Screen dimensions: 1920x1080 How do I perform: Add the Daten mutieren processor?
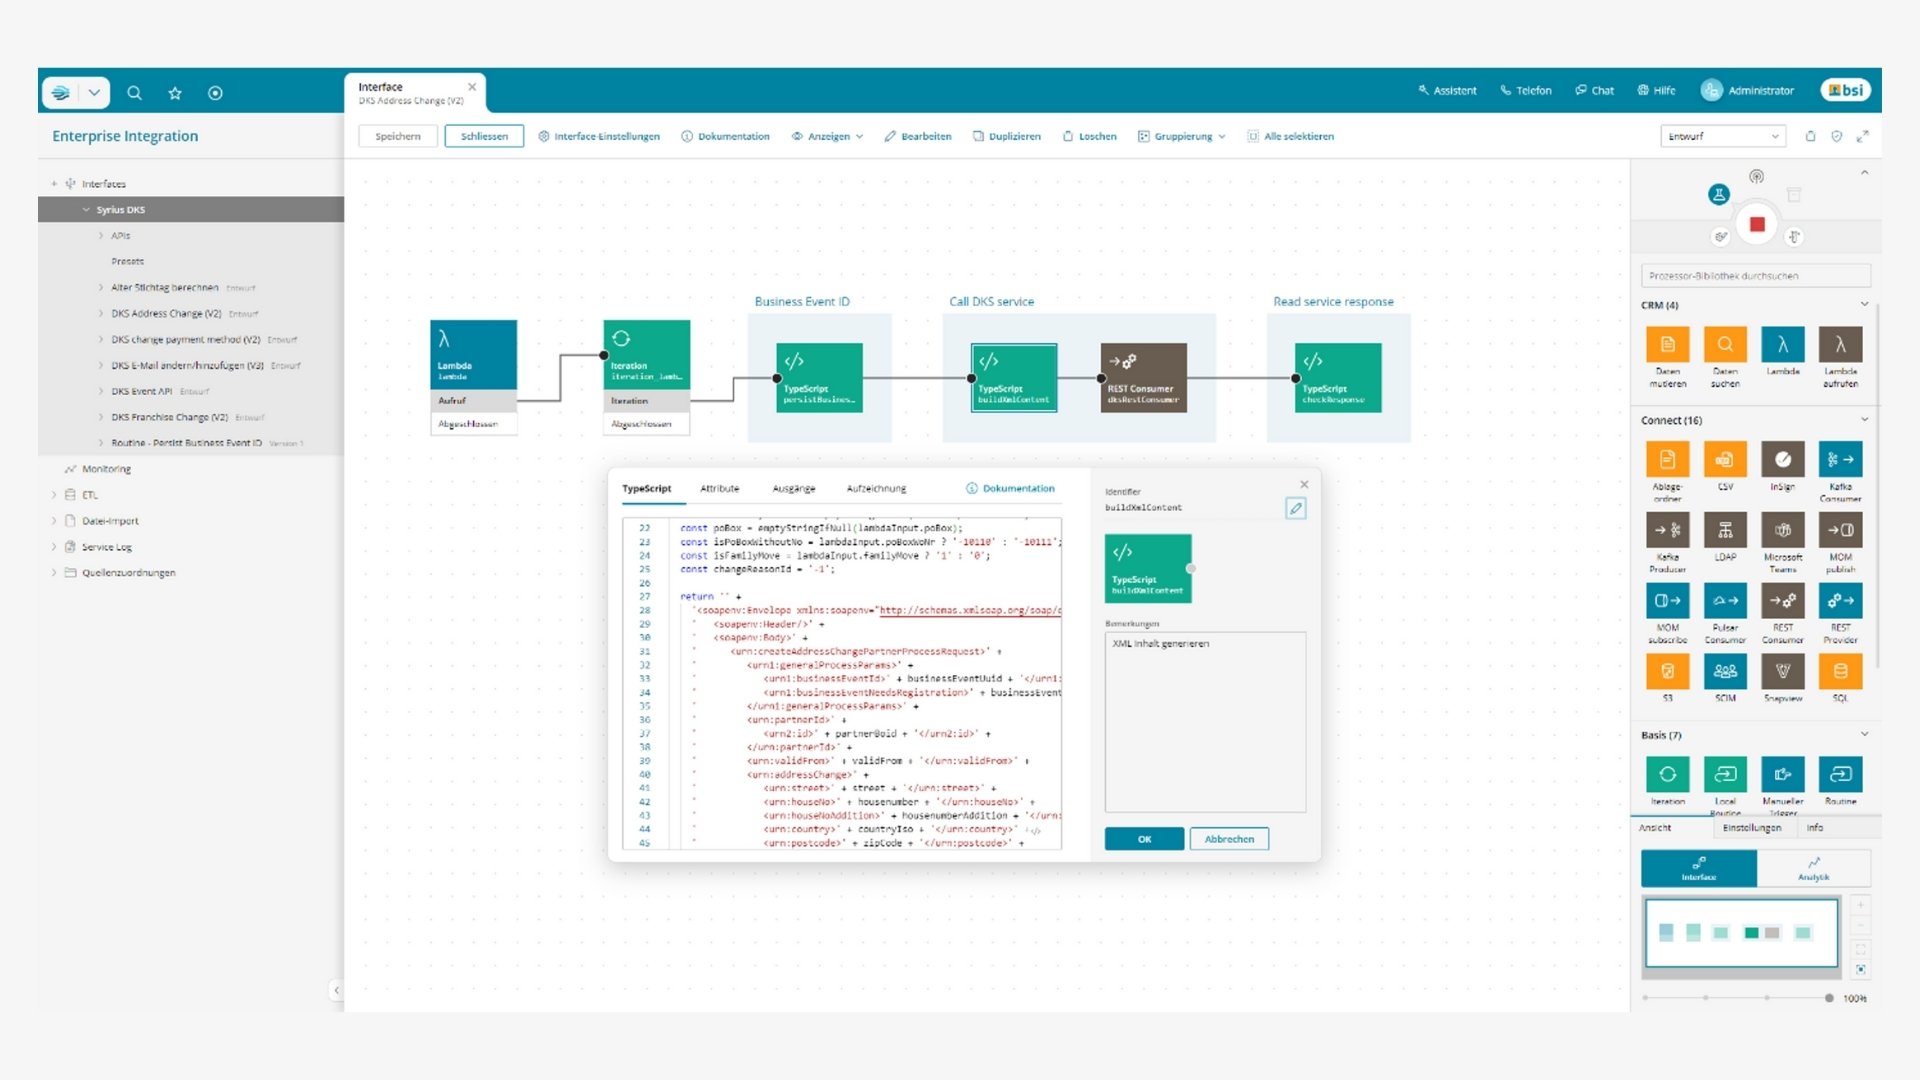coord(1667,345)
